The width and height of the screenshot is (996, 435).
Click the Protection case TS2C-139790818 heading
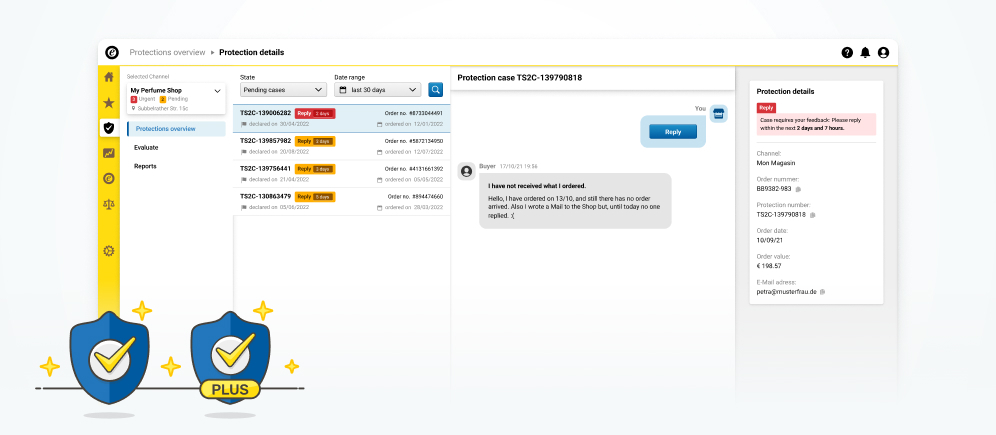pos(520,78)
